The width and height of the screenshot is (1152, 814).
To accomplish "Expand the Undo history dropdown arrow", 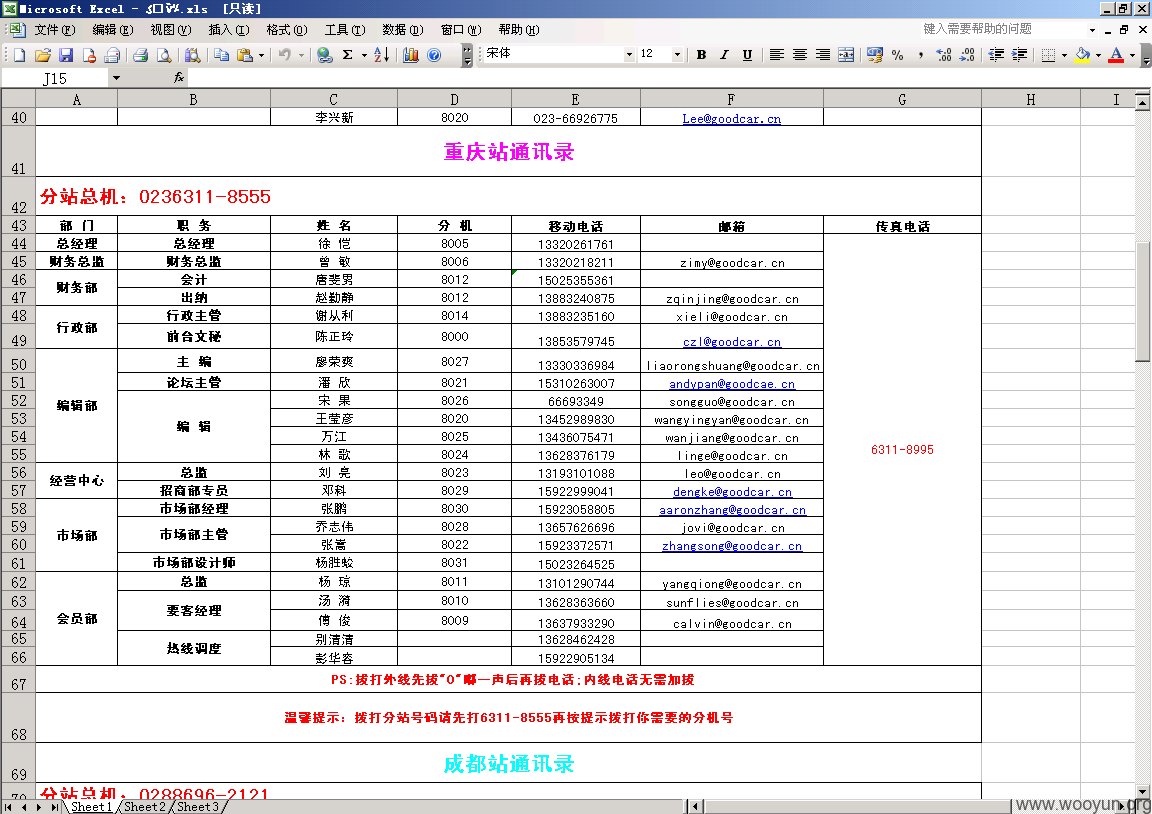I will coord(301,55).
